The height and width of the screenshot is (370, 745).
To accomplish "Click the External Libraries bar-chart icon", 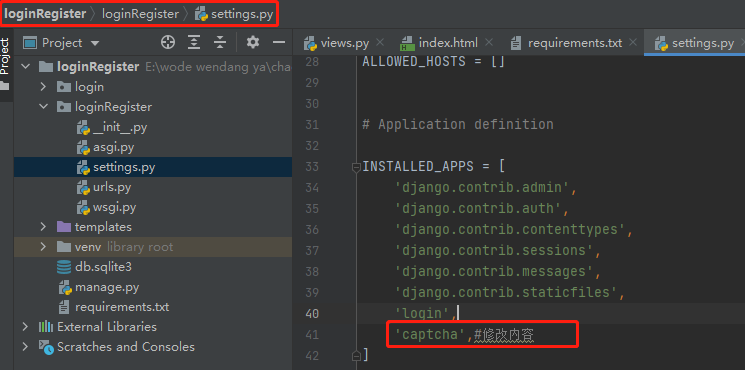I will coord(46,327).
